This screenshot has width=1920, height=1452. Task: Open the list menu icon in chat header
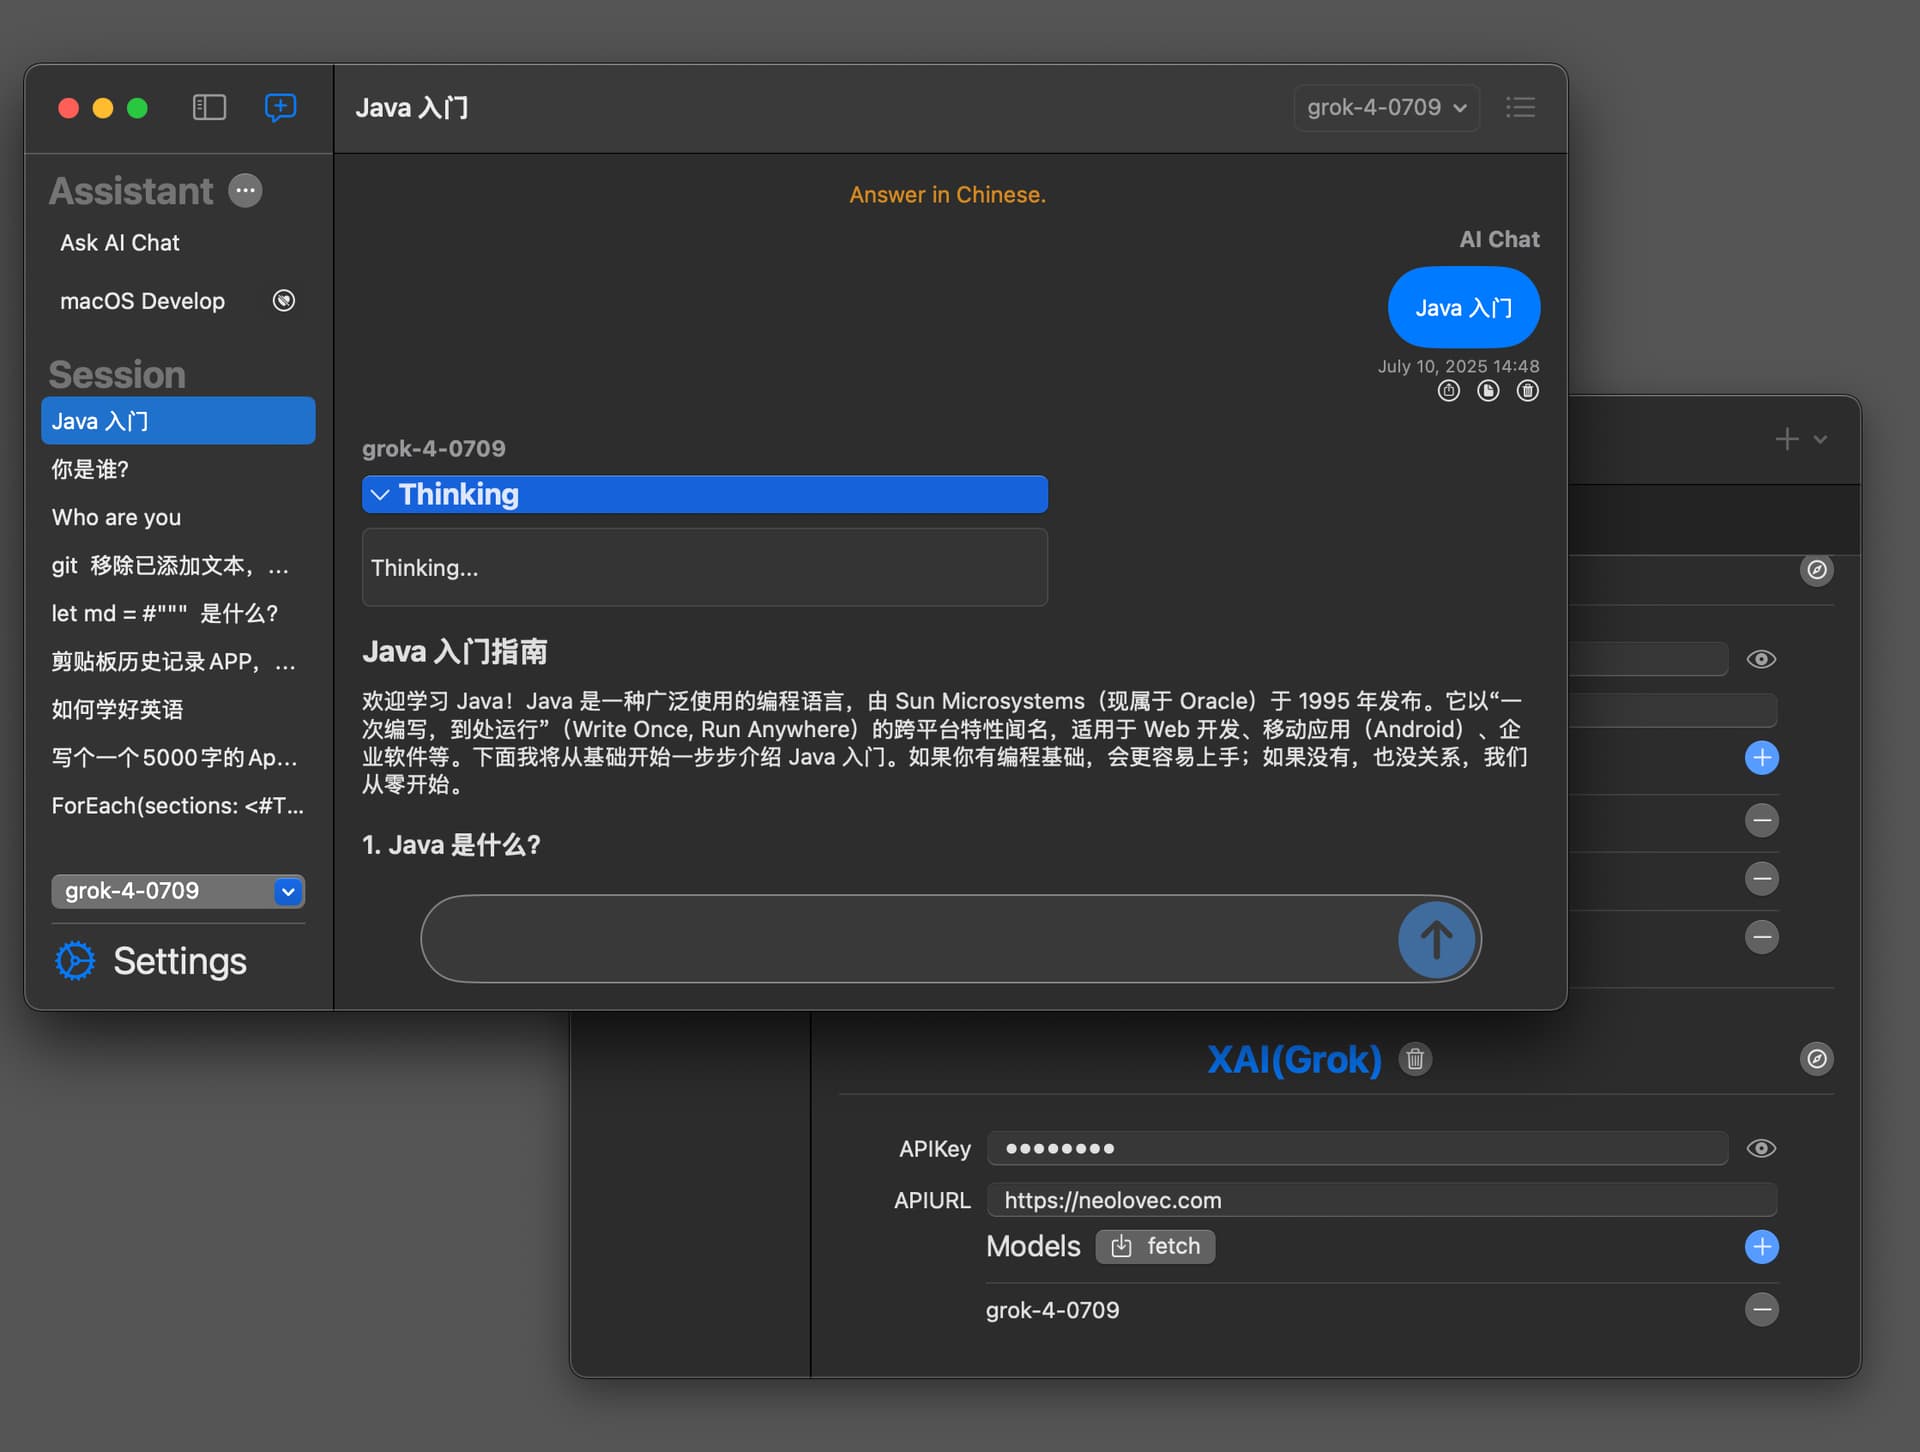point(1520,107)
